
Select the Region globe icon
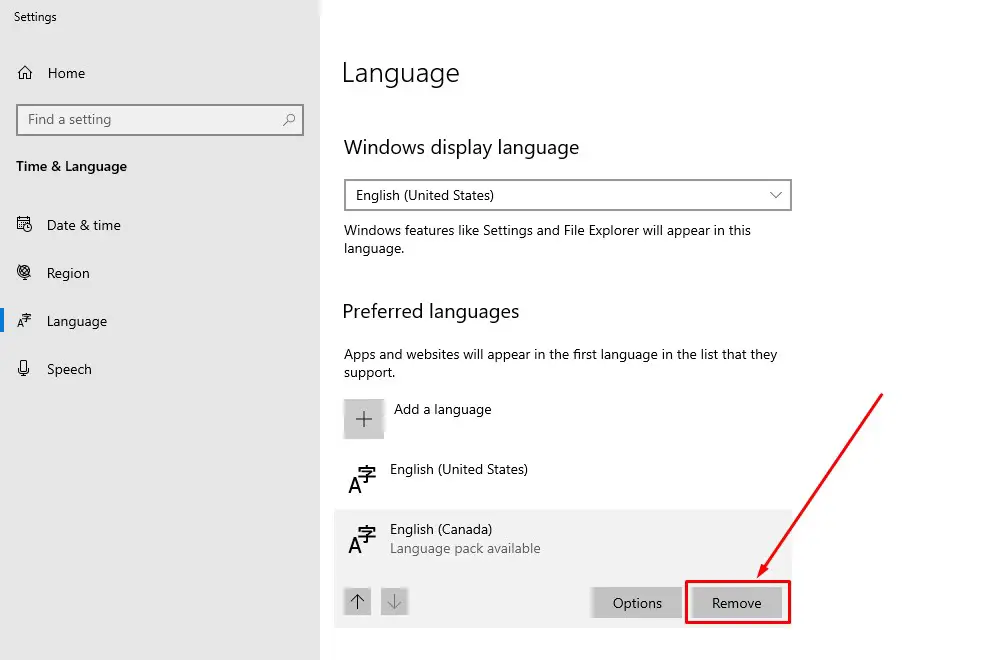click(x=24, y=272)
